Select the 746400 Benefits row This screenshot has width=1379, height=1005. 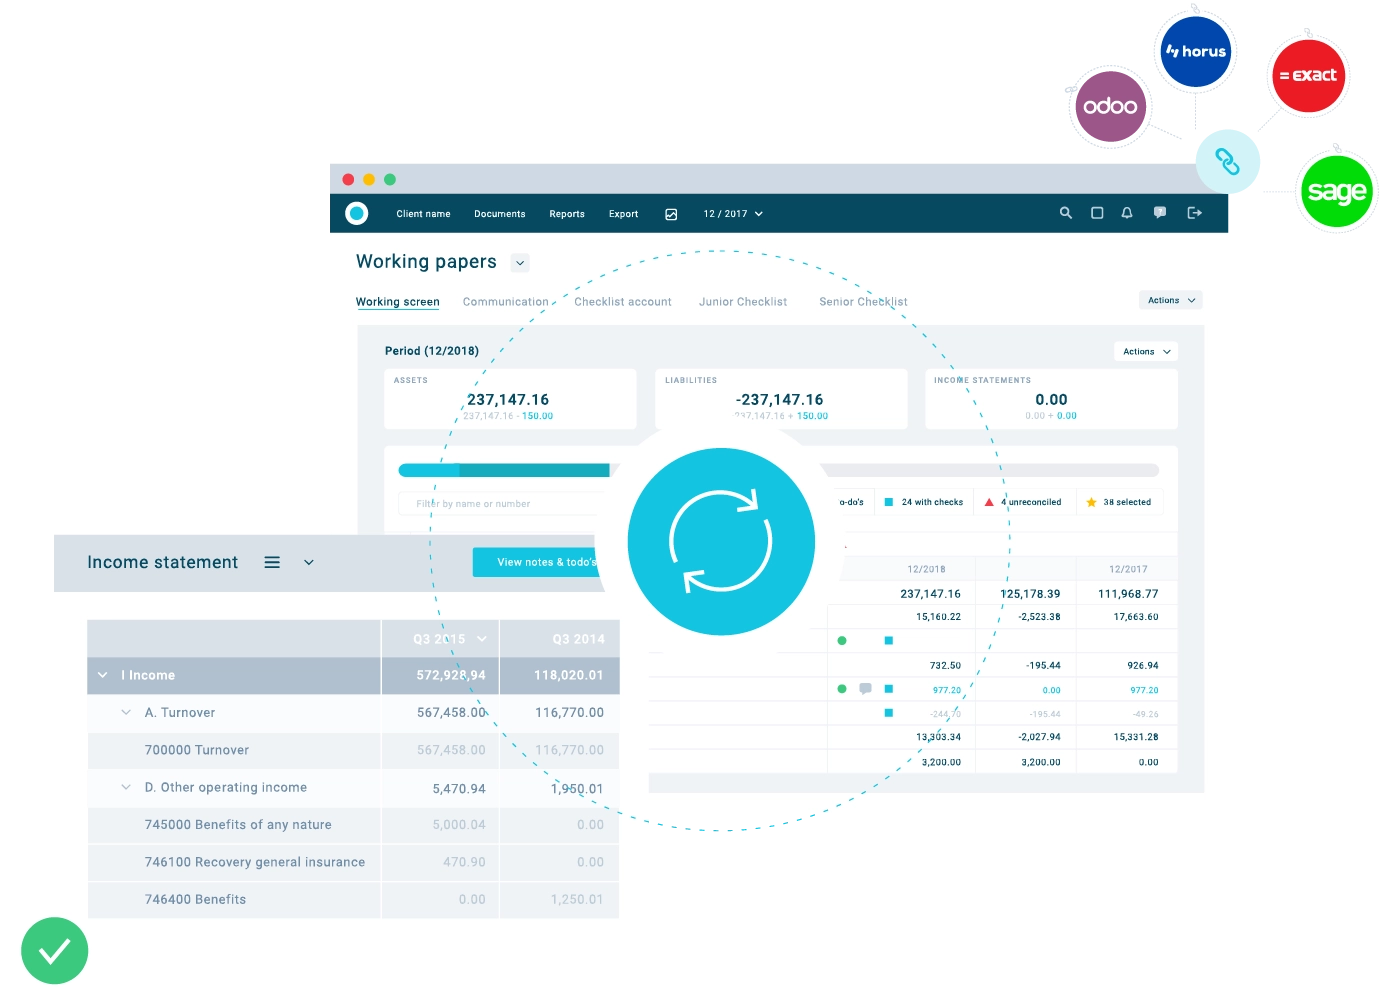coord(353,900)
